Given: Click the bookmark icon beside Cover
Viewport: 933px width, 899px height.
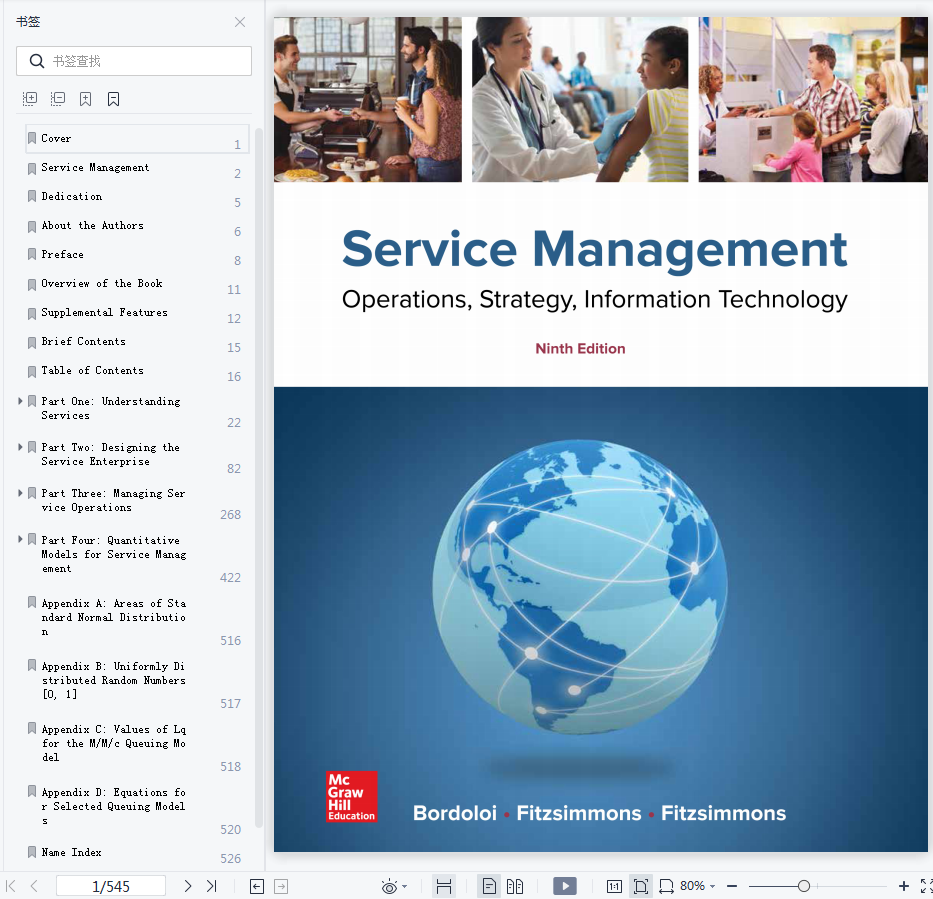Looking at the screenshot, I should [x=32, y=138].
